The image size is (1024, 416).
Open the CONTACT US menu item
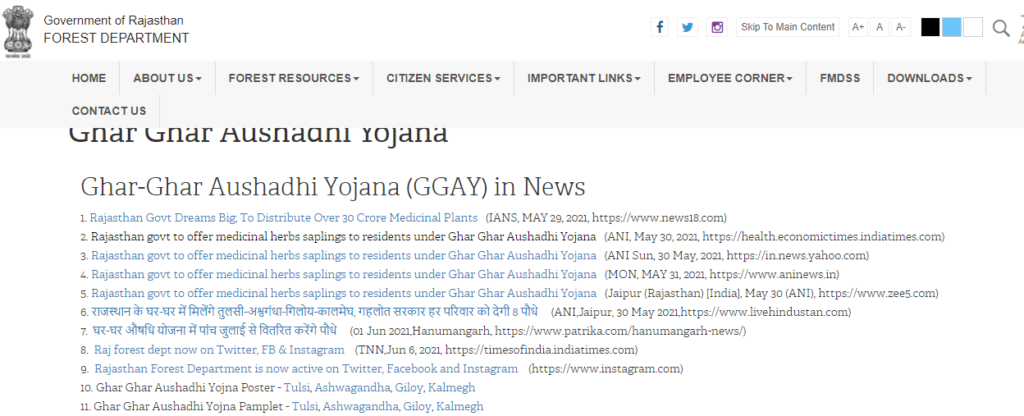[x=109, y=111]
